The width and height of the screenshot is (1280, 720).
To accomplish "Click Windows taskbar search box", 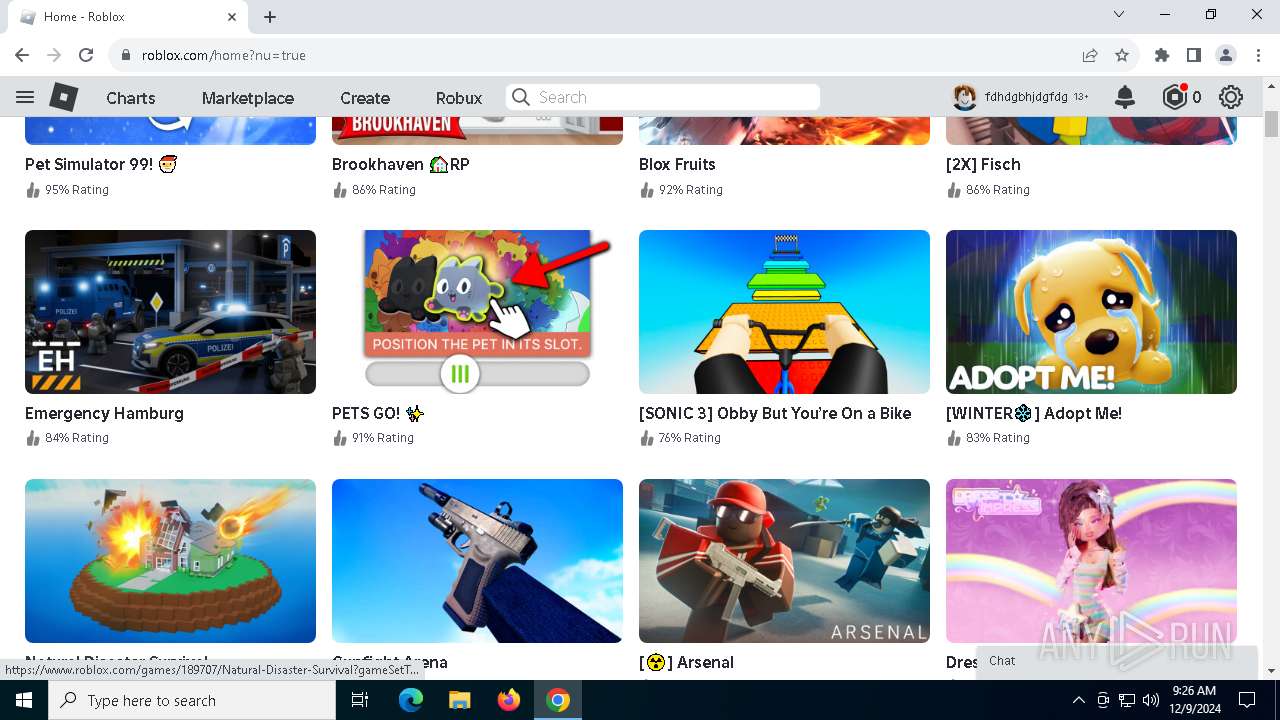I will (x=192, y=700).
